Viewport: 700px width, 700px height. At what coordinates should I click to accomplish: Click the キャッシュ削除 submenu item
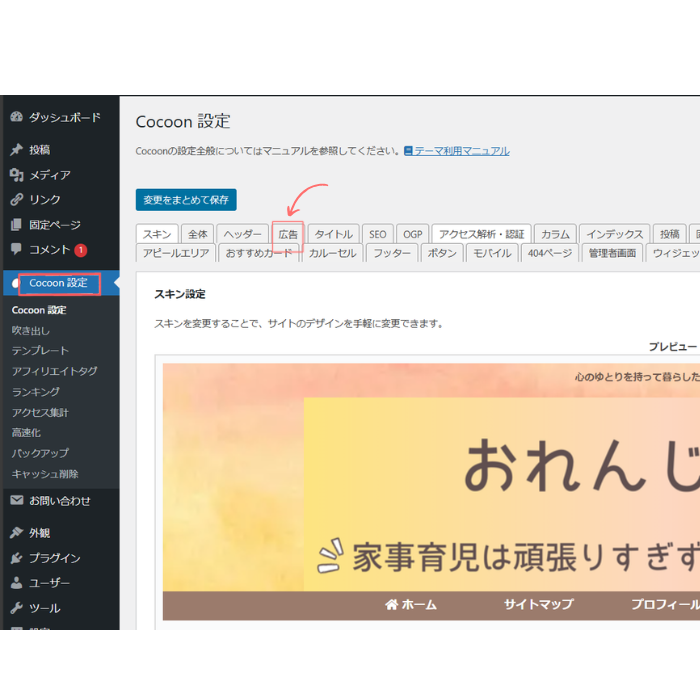(x=45, y=474)
